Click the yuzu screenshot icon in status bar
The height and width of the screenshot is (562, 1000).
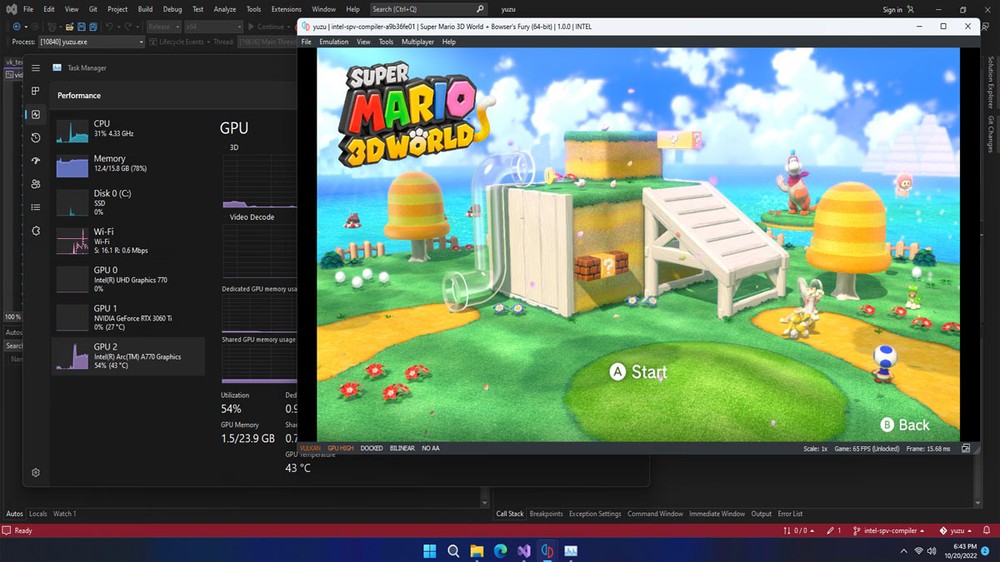967,448
